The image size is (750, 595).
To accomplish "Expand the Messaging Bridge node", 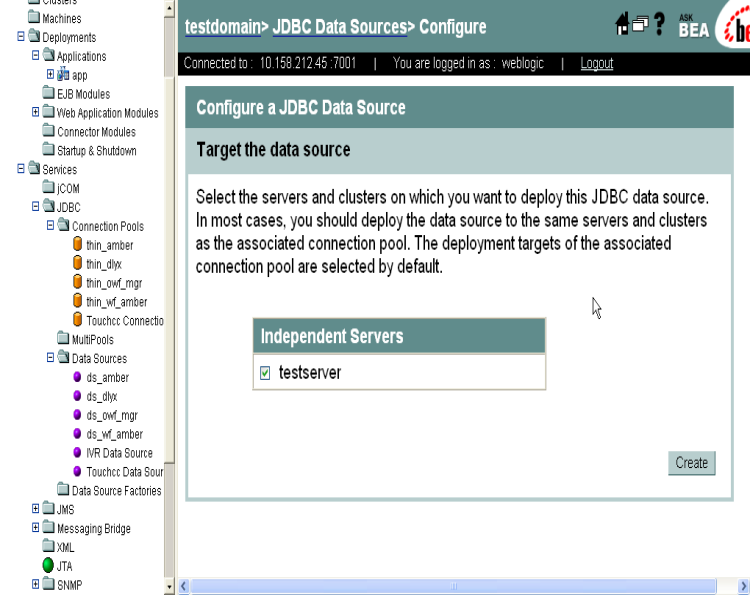I will (x=35, y=527).
